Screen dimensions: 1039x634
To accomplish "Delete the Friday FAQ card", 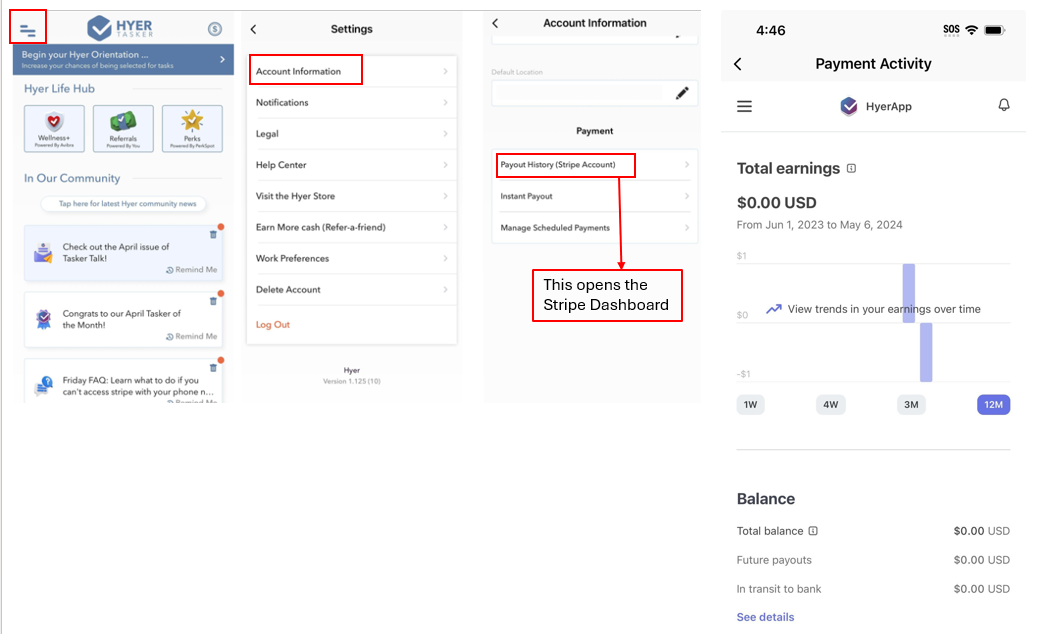I will click(213, 368).
